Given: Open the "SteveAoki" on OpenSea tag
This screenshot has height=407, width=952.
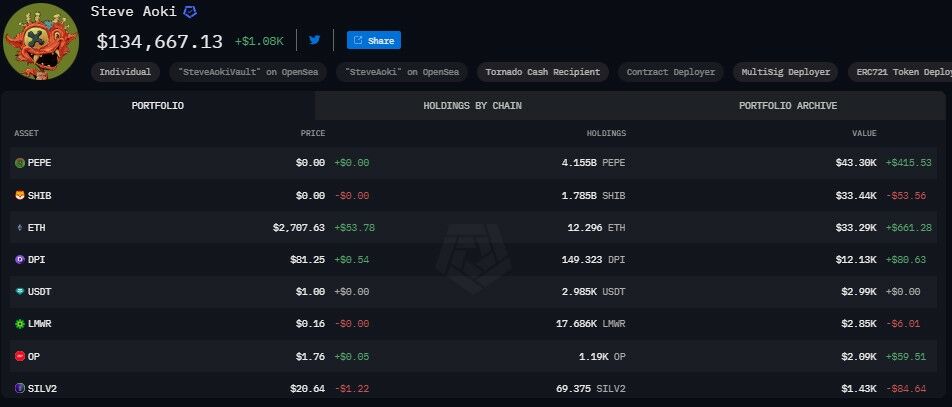Looking at the screenshot, I should [402, 72].
